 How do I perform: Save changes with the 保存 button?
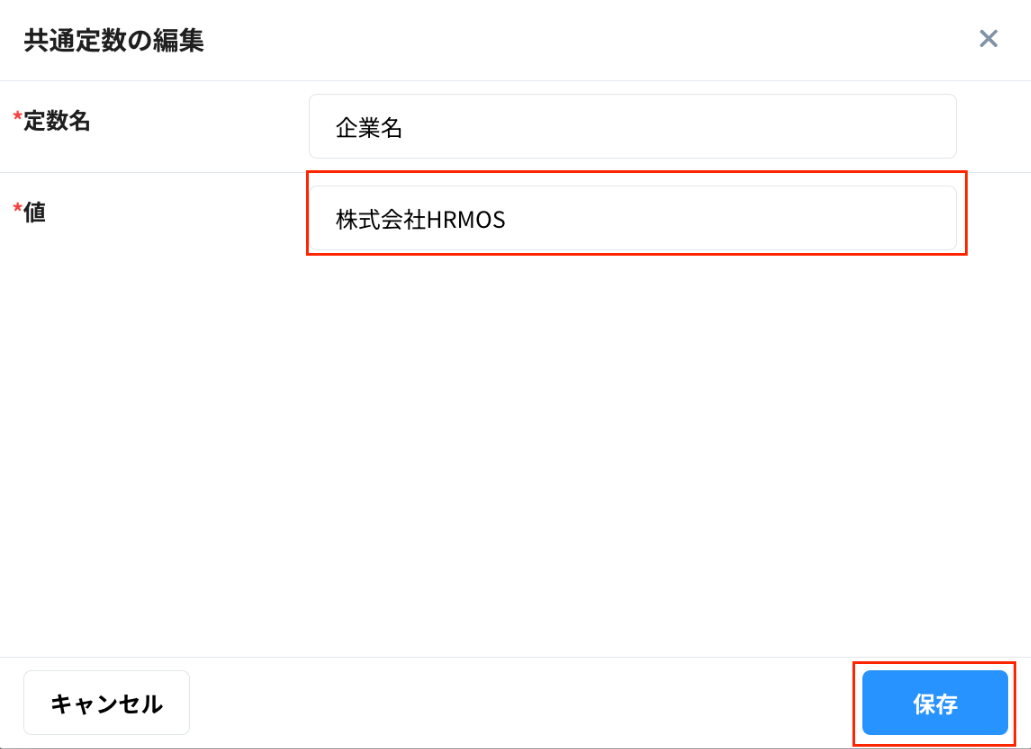point(934,703)
